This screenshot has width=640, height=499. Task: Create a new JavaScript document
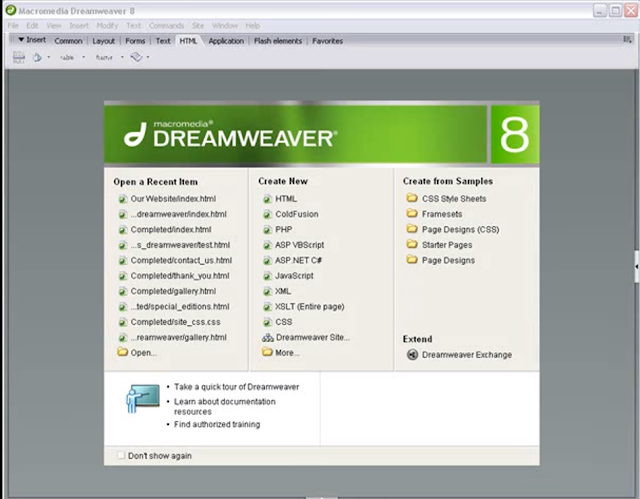point(294,276)
